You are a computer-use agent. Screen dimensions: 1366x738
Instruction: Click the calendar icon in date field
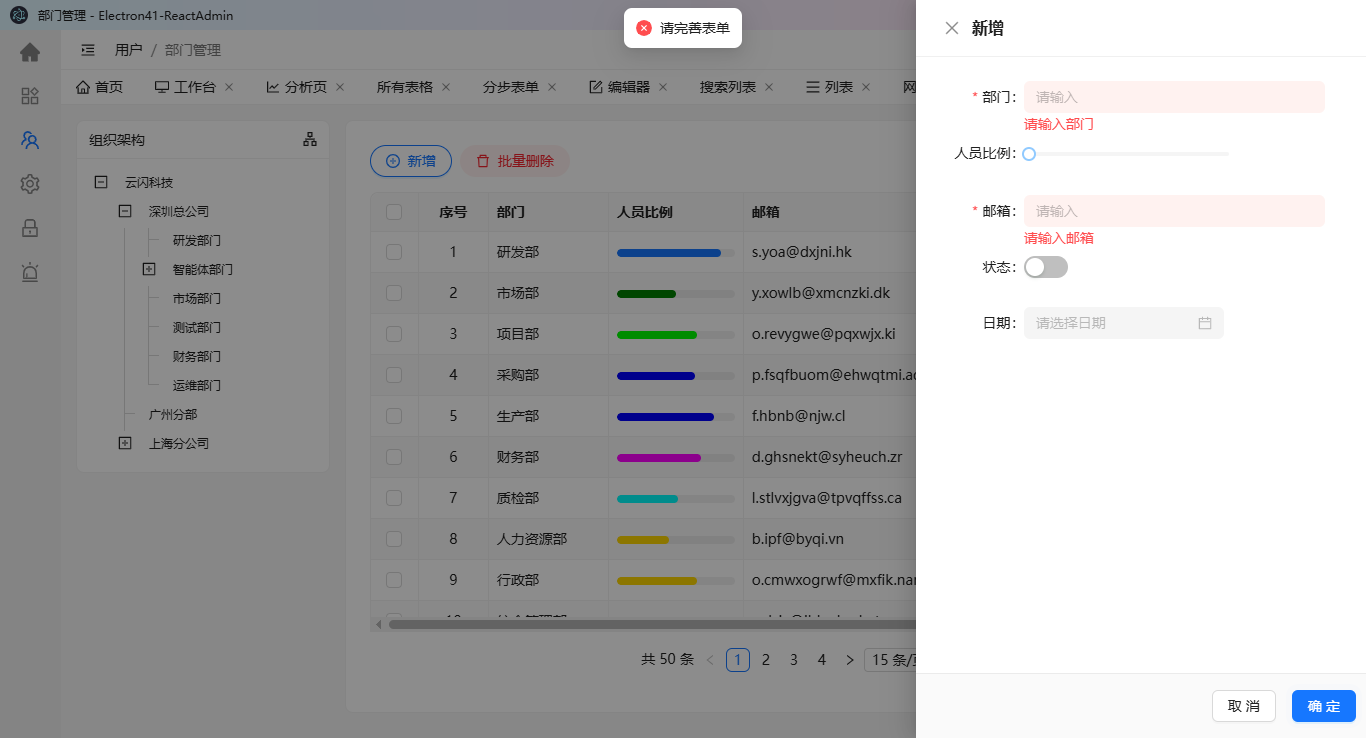[1205, 323]
